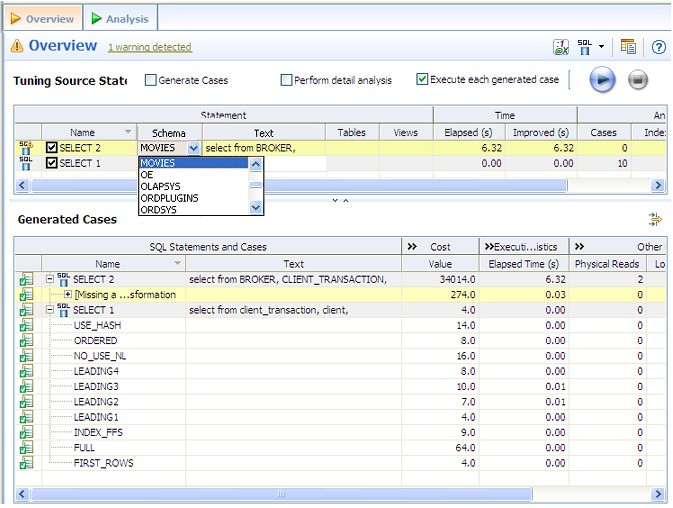Click the case icon next to FIRST_ROWS

click(25, 463)
